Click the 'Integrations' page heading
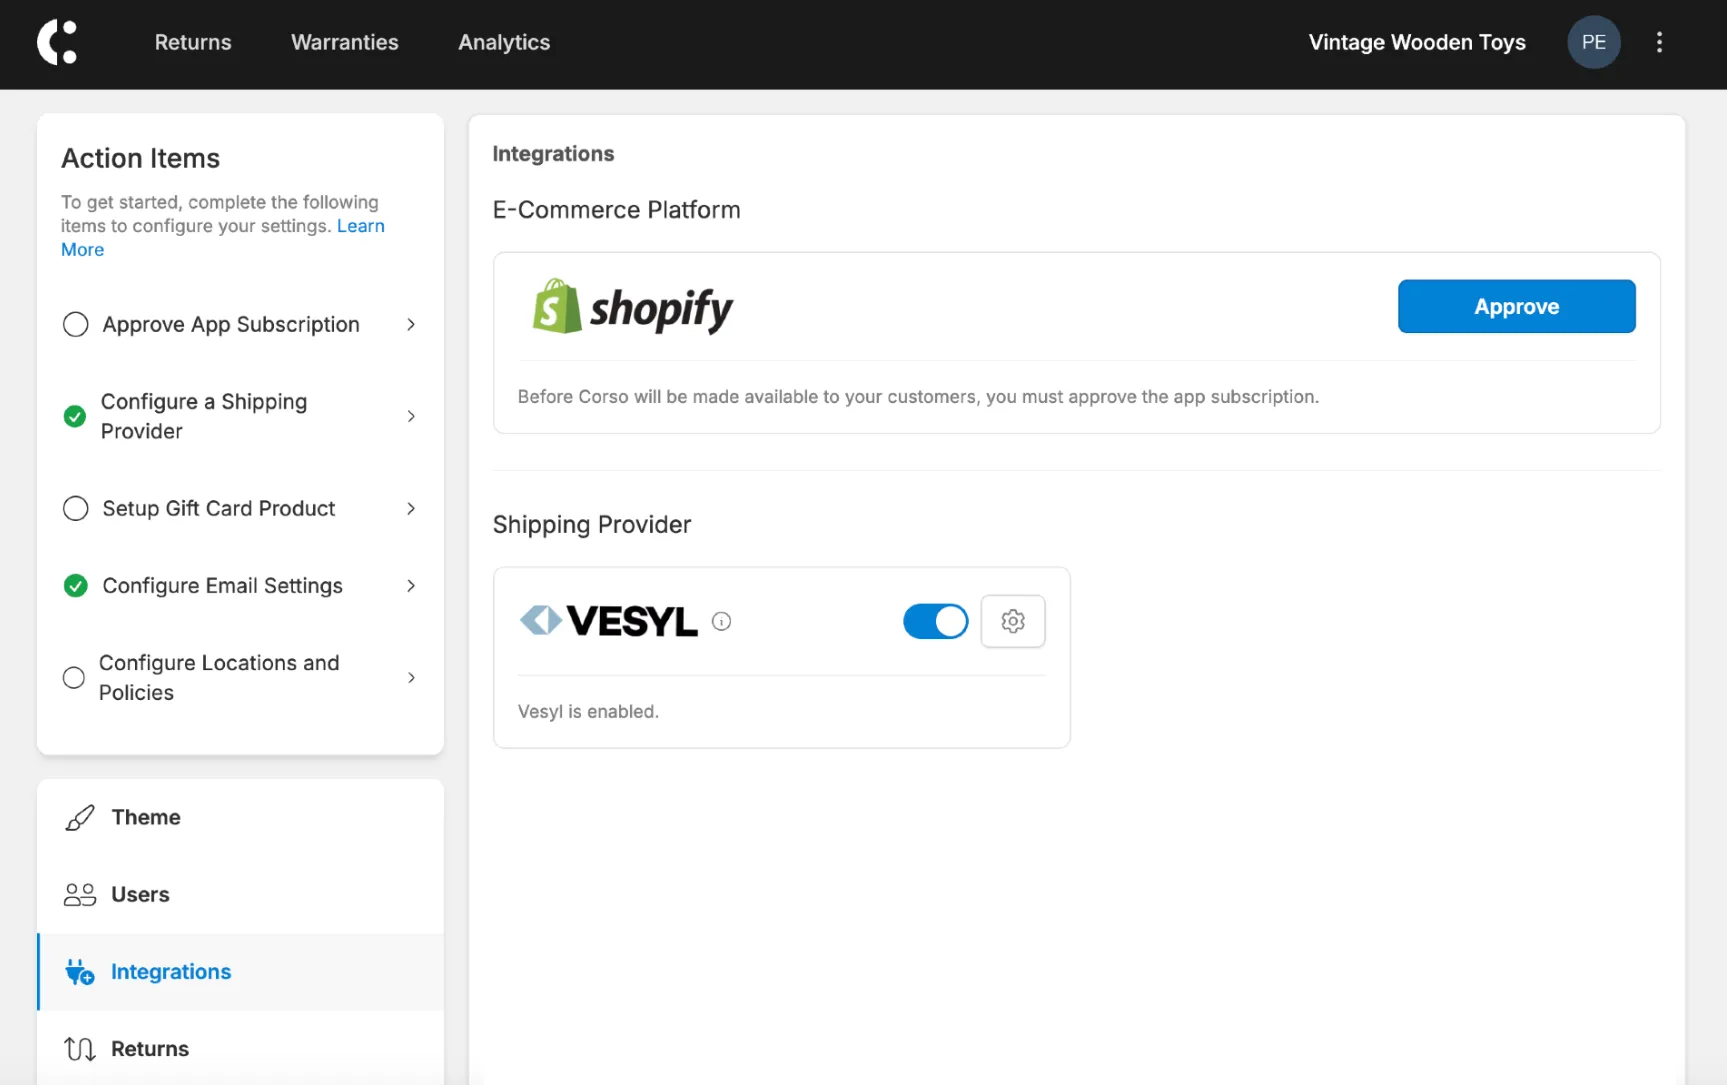 tap(553, 154)
